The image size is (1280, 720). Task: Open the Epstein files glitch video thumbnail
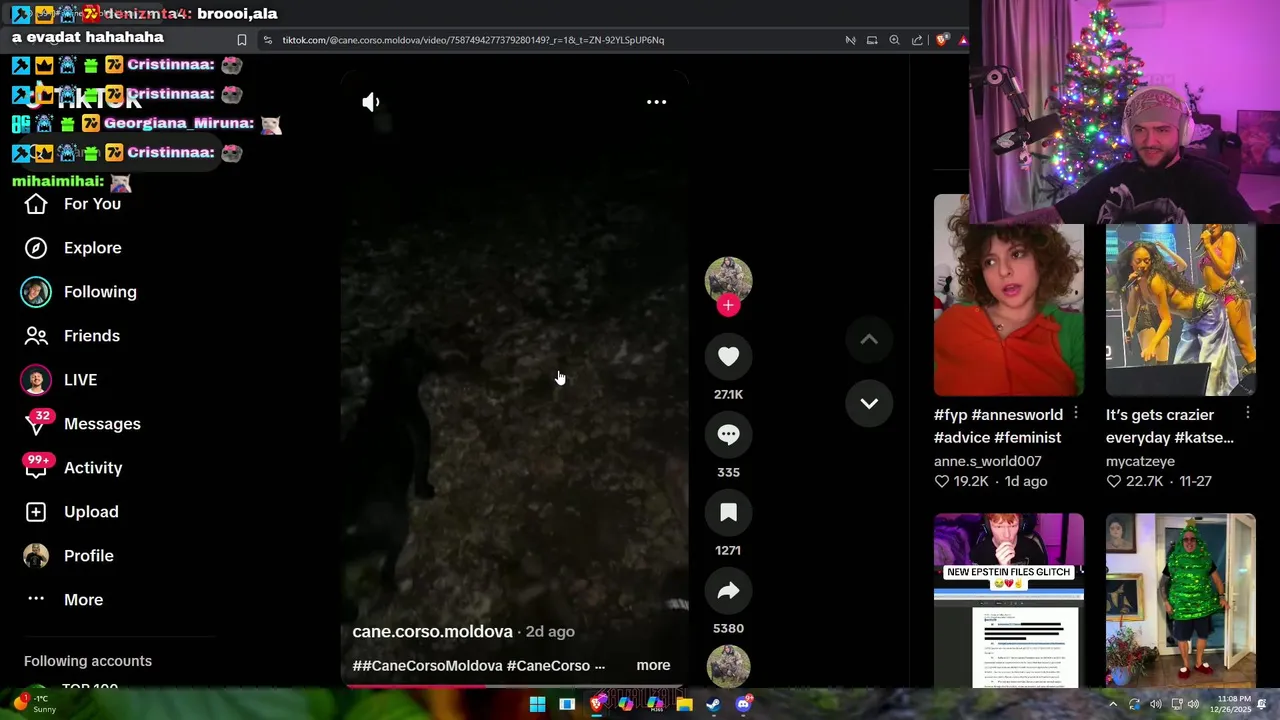[x=1008, y=600]
